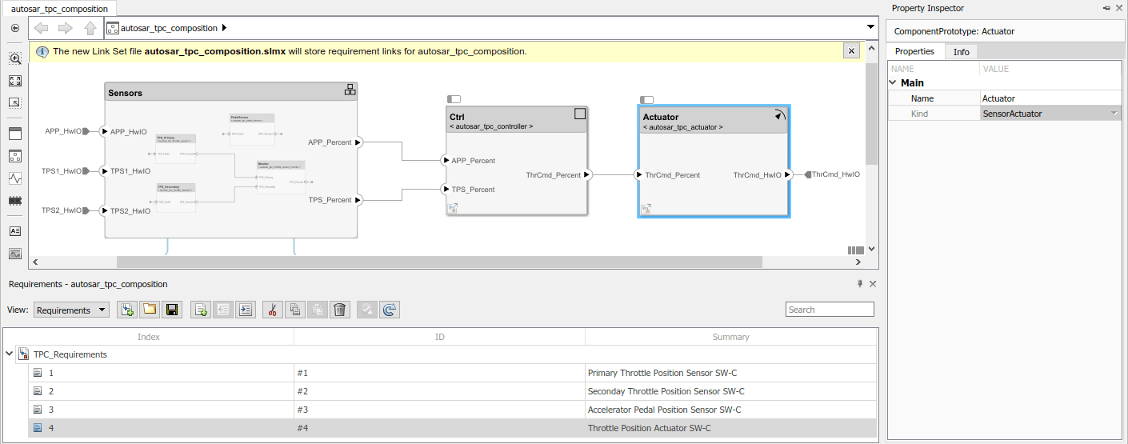Viewport: 1128px width, 444px height.
Task: Click the square icon on Ctrl block header
Action: (x=580, y=113)
